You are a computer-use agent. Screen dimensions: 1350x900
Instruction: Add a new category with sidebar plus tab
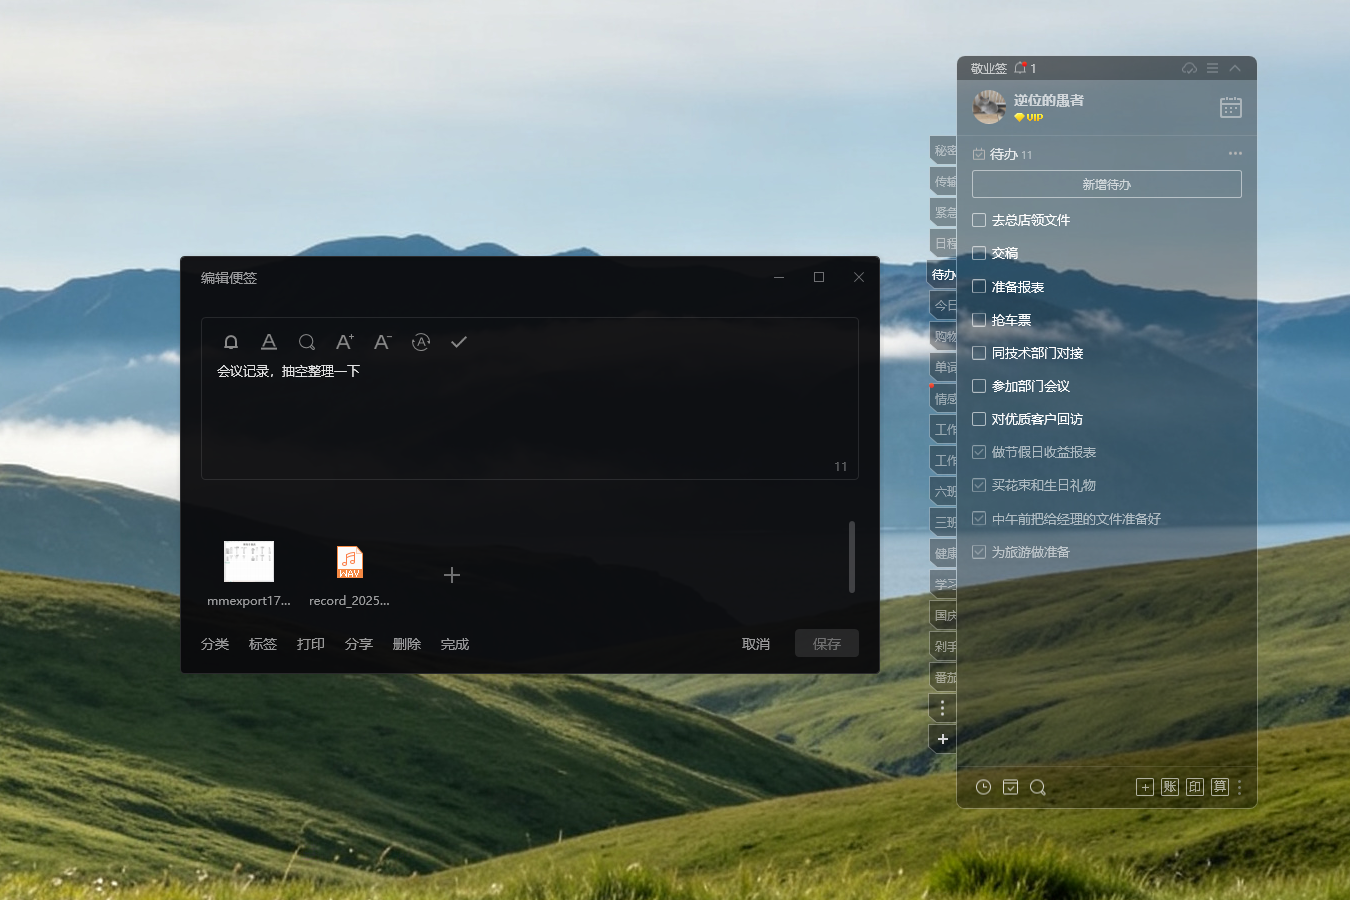click(x=942, y=739)
